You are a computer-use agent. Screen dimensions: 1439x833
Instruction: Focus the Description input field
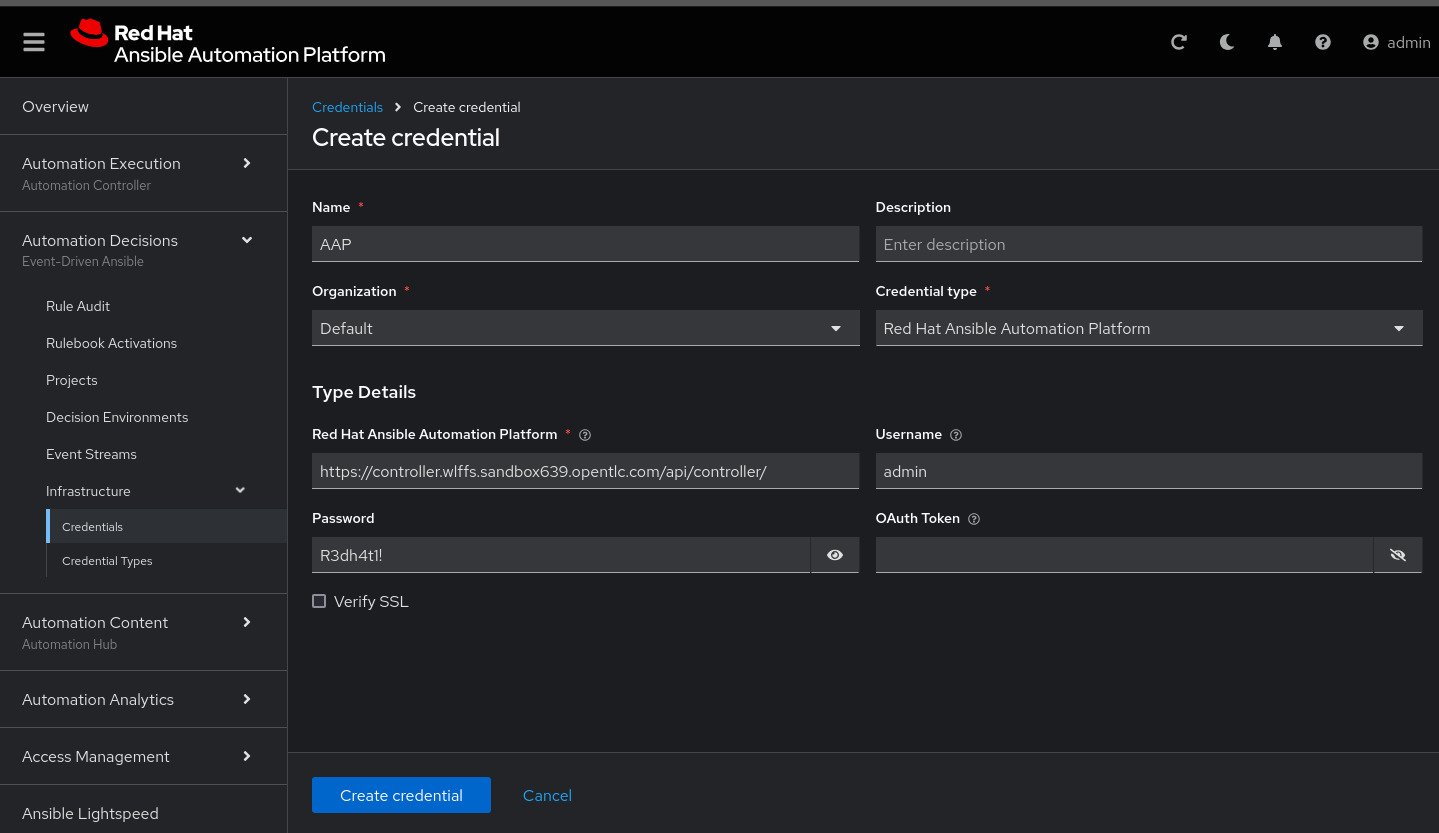pos(1149,244)
